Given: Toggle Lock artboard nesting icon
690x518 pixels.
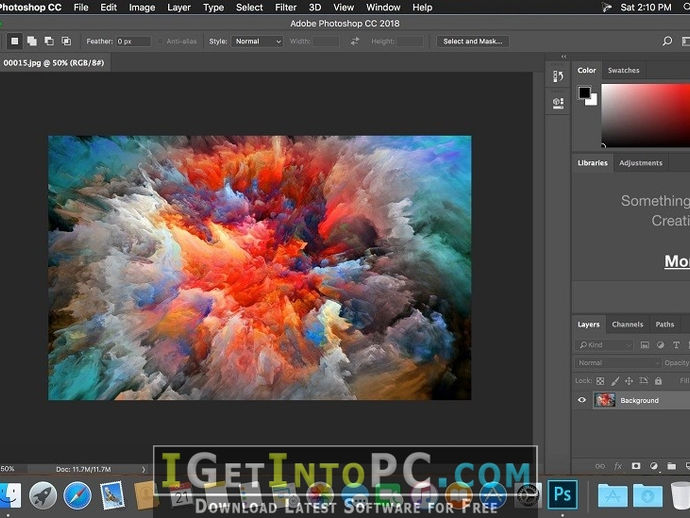Looking at the screenshot, I should 643,381.
